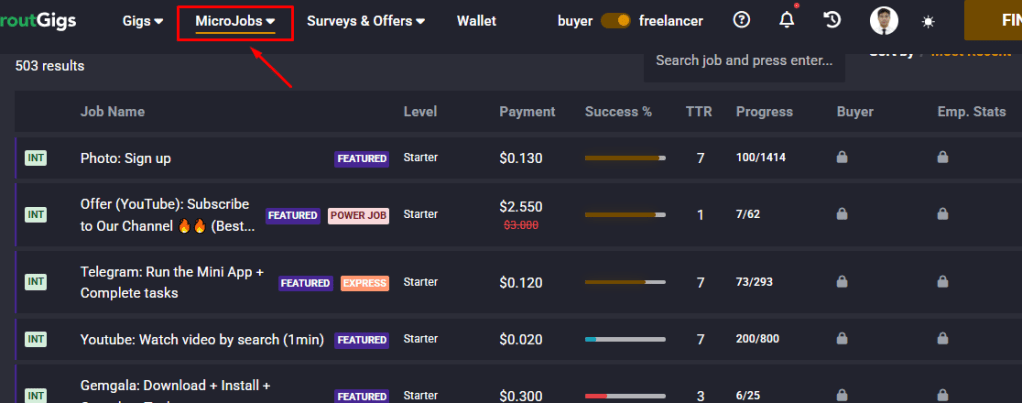Click FEATURED tag on Telegram row

[x=306, y=283]
